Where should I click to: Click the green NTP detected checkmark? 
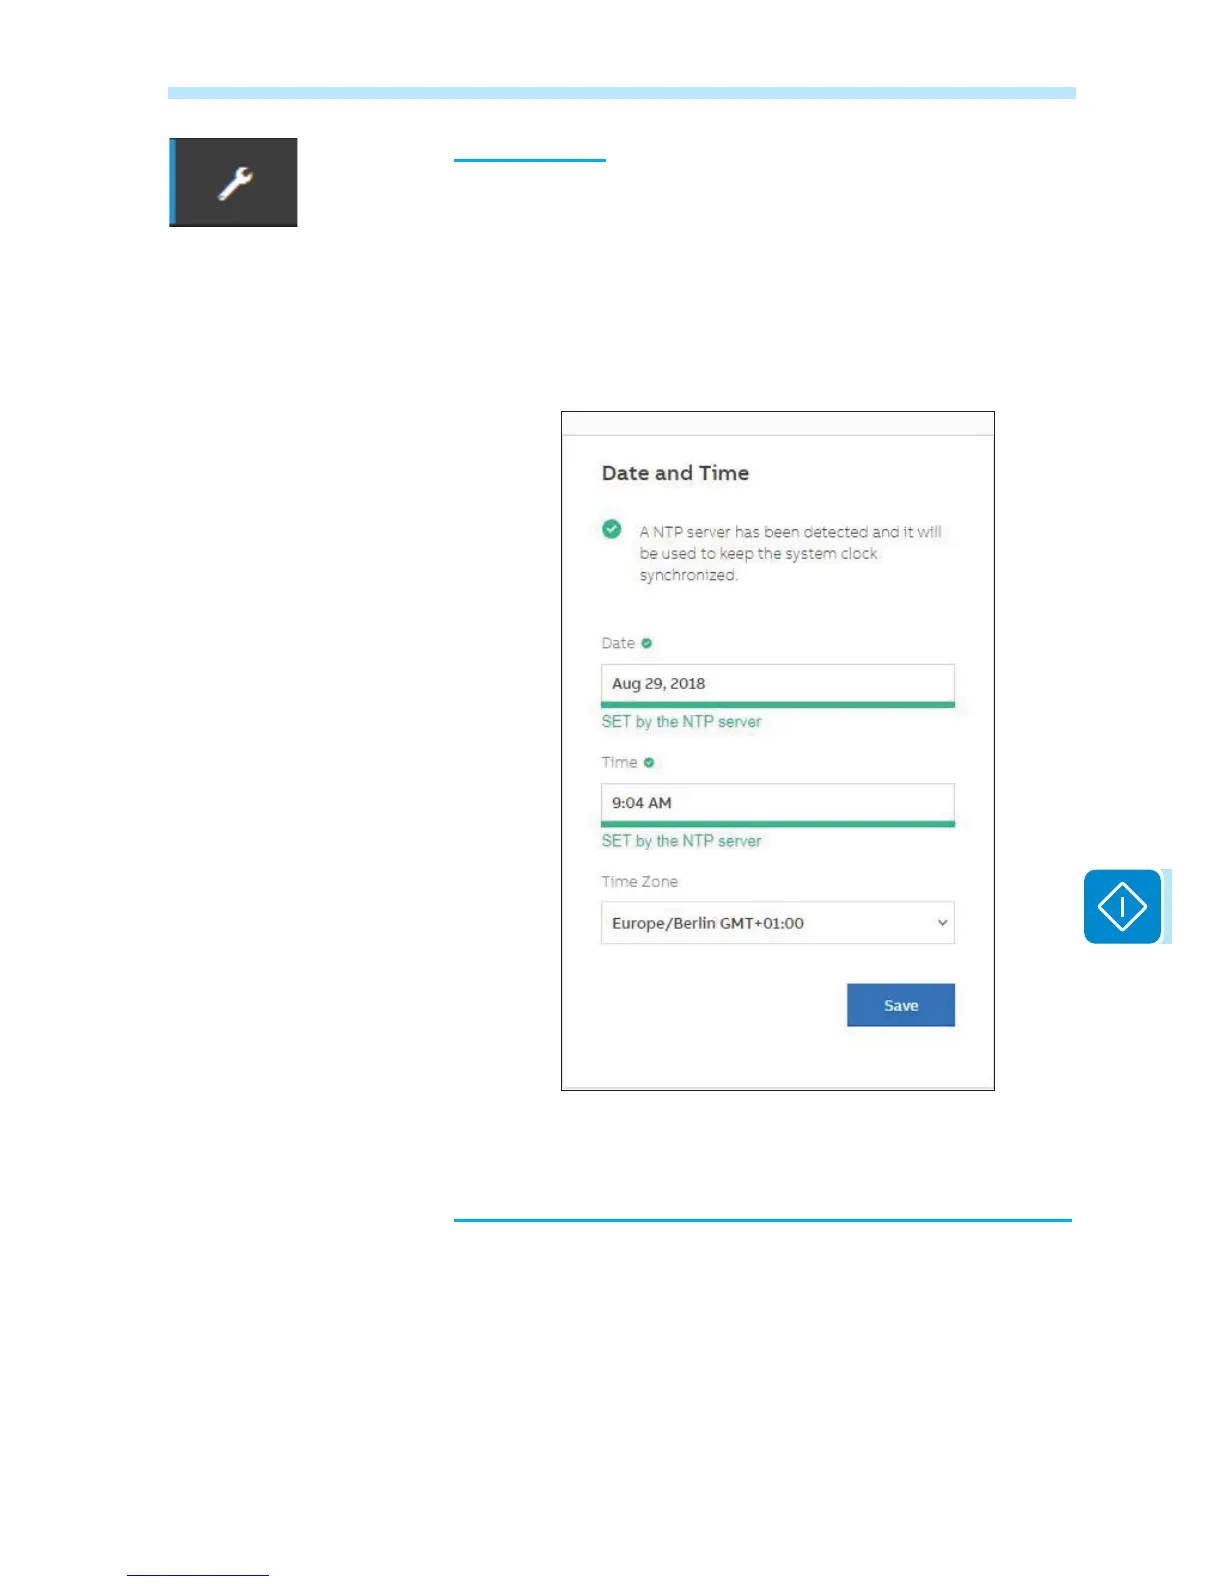pos(612,529)
